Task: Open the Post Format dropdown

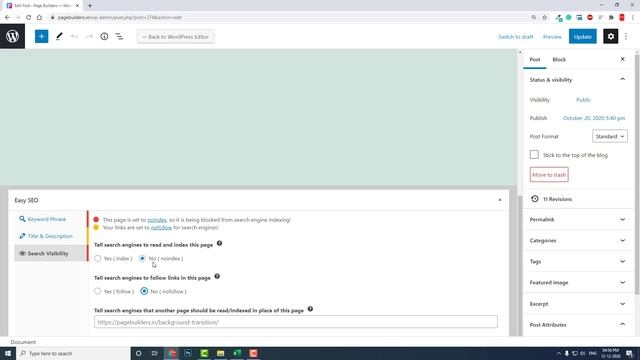Action: 610,136
